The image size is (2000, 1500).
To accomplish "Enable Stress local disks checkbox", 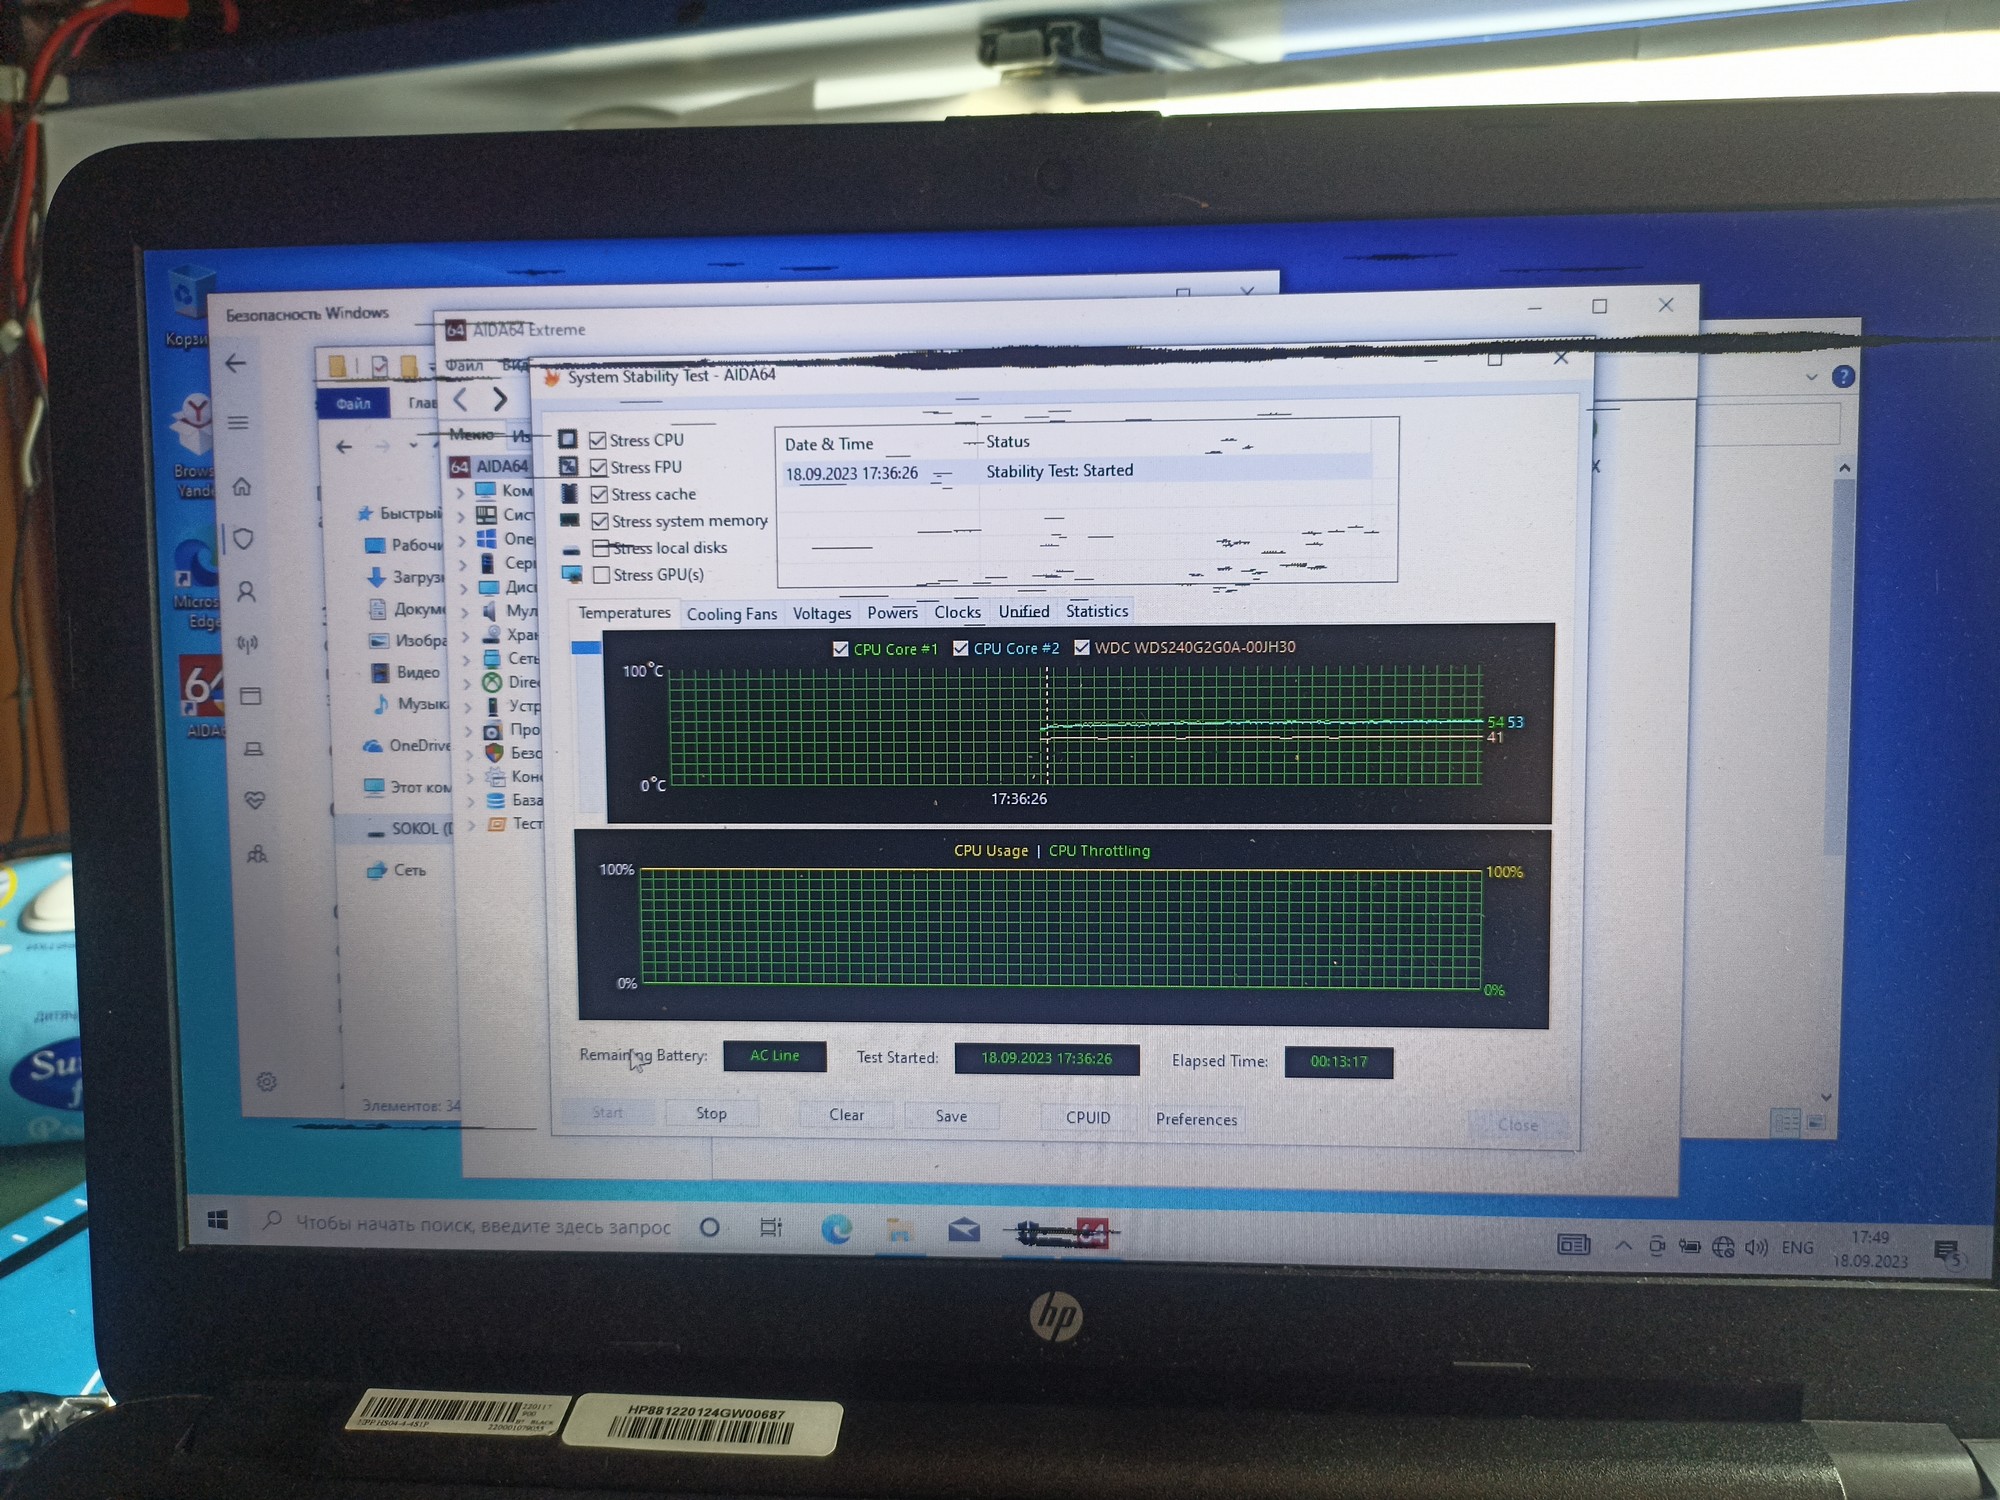I will (x=601, y=548).
